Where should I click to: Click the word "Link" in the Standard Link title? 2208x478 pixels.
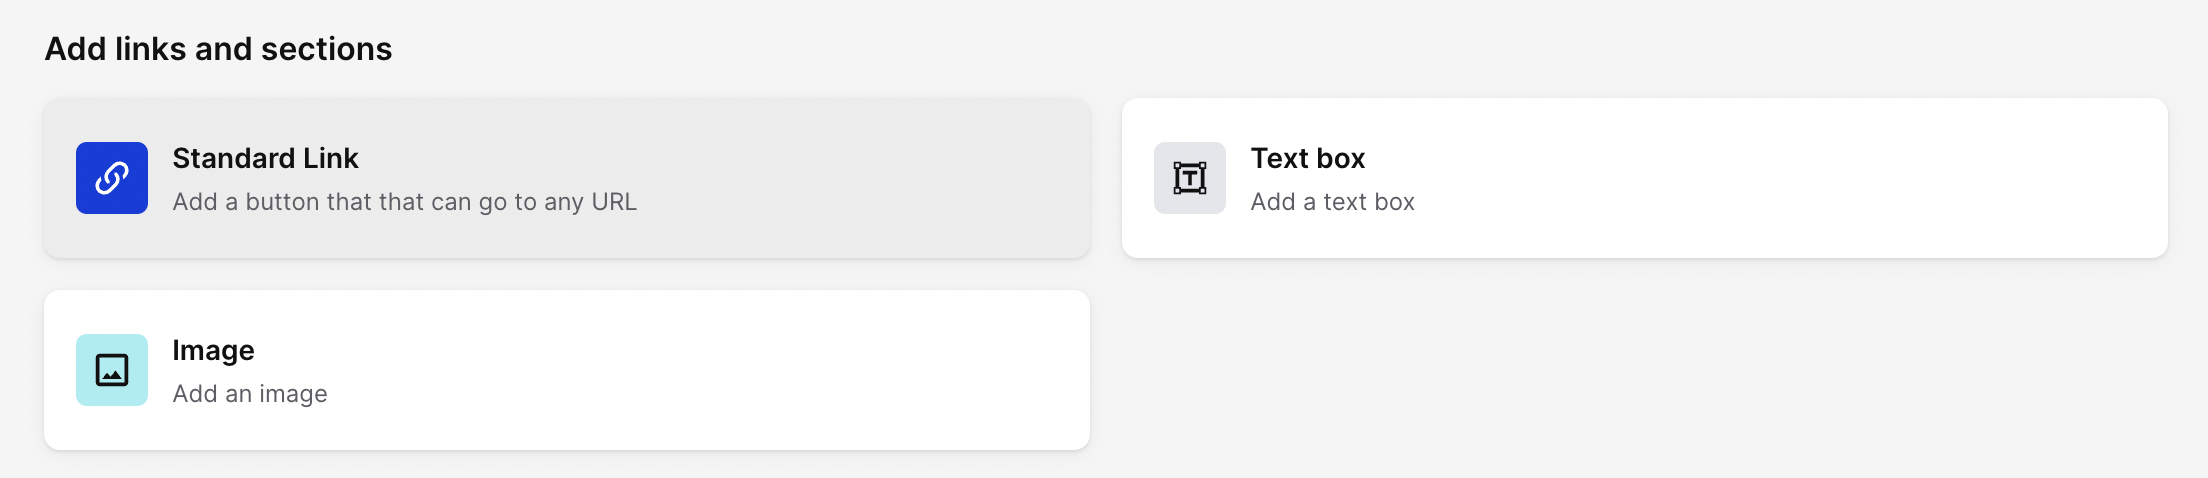tap(331, 158)
